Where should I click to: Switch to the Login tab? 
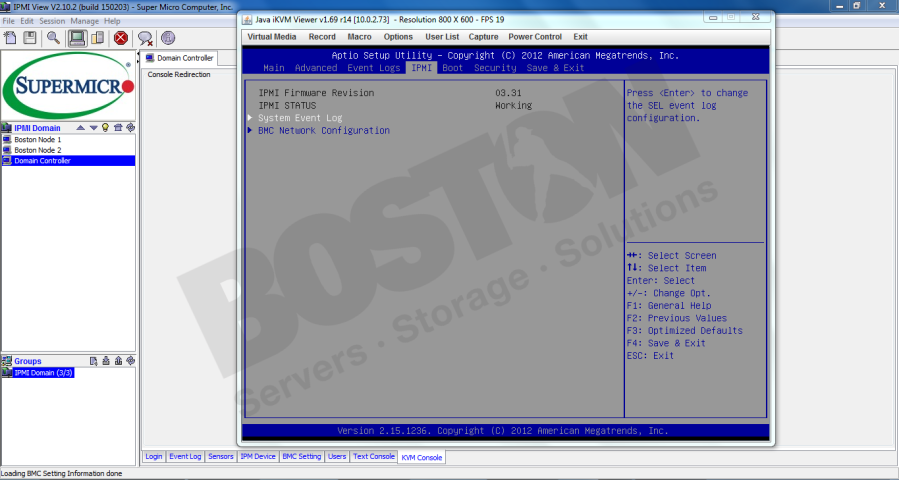154,456
